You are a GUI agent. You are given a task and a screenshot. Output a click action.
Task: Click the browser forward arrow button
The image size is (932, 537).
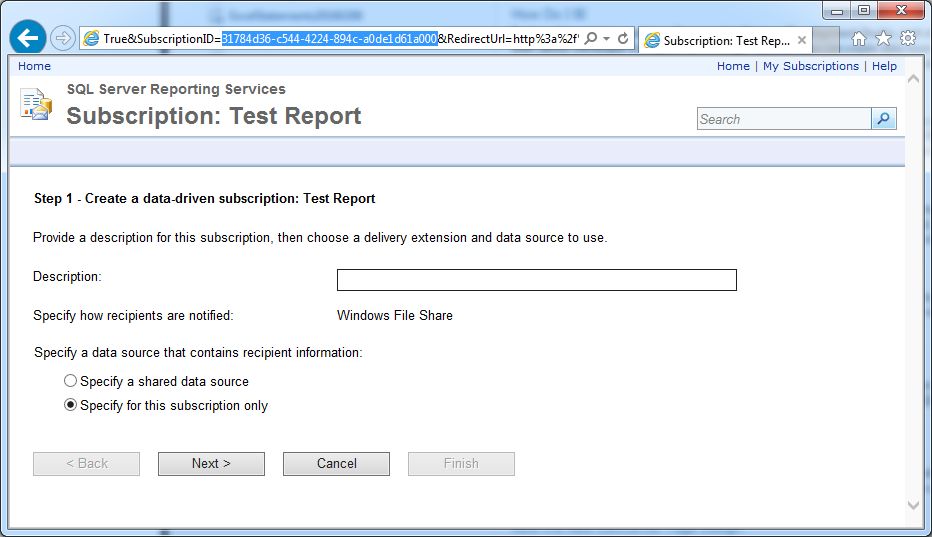(62, 39)
